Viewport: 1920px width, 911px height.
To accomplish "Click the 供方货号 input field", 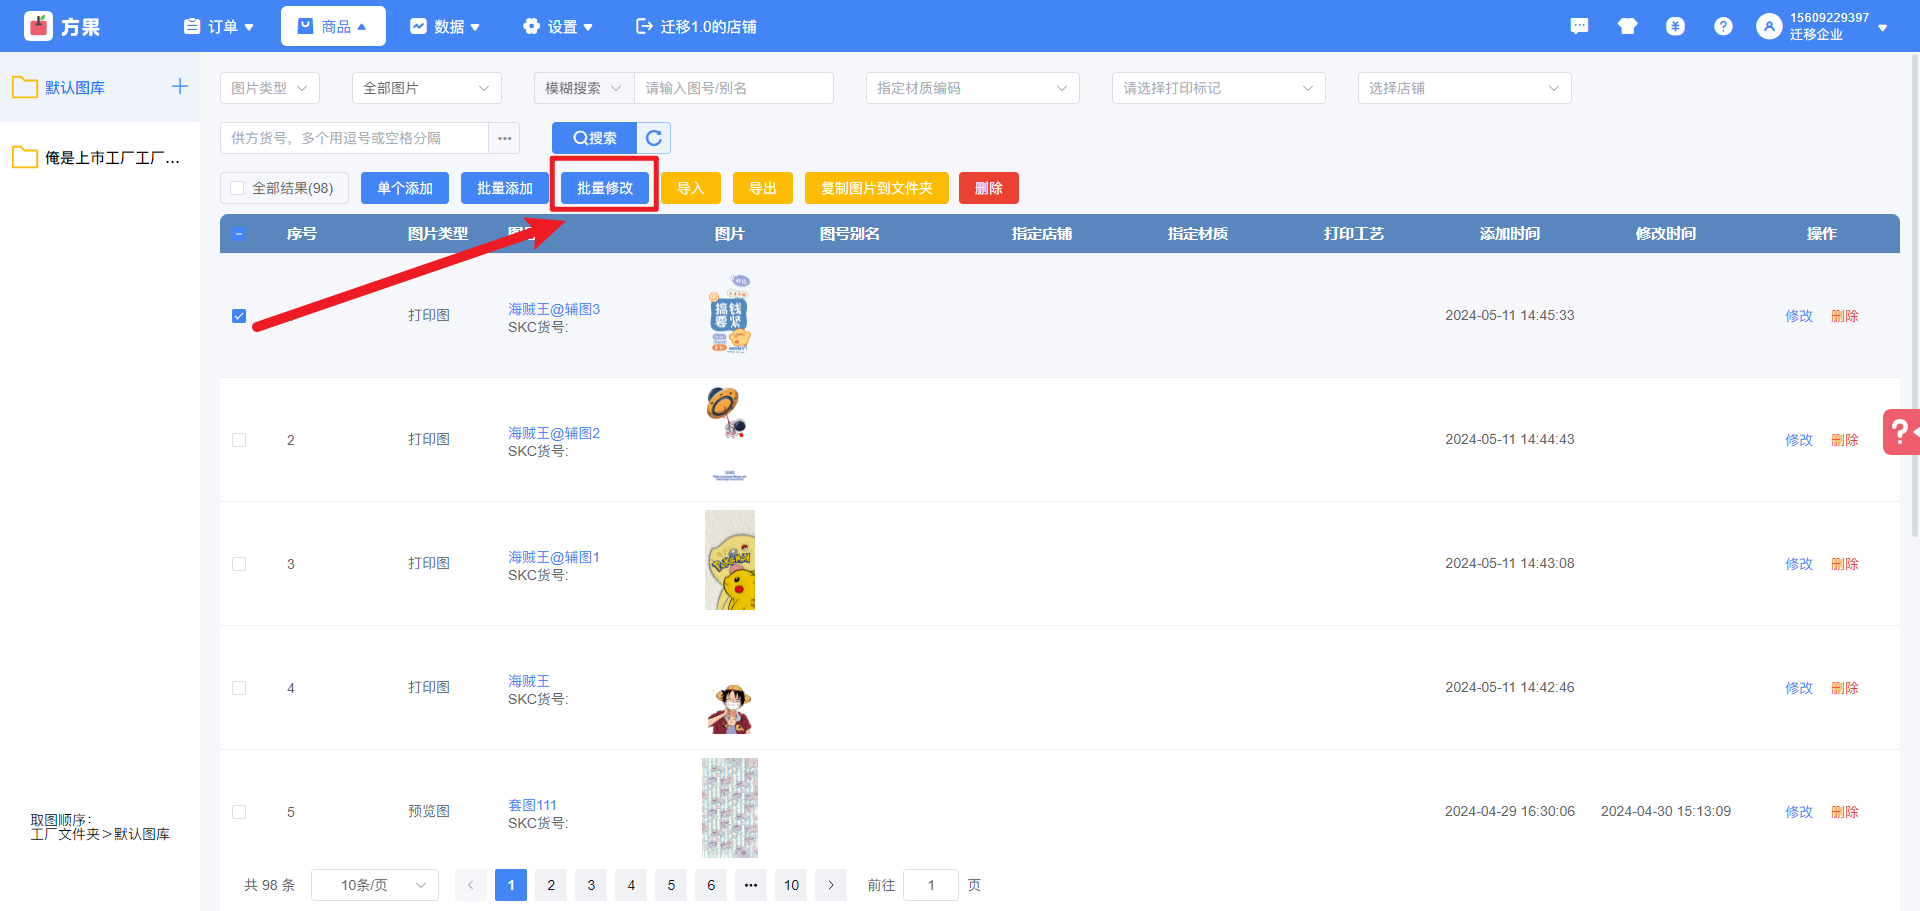I will [x=354, y=138].
